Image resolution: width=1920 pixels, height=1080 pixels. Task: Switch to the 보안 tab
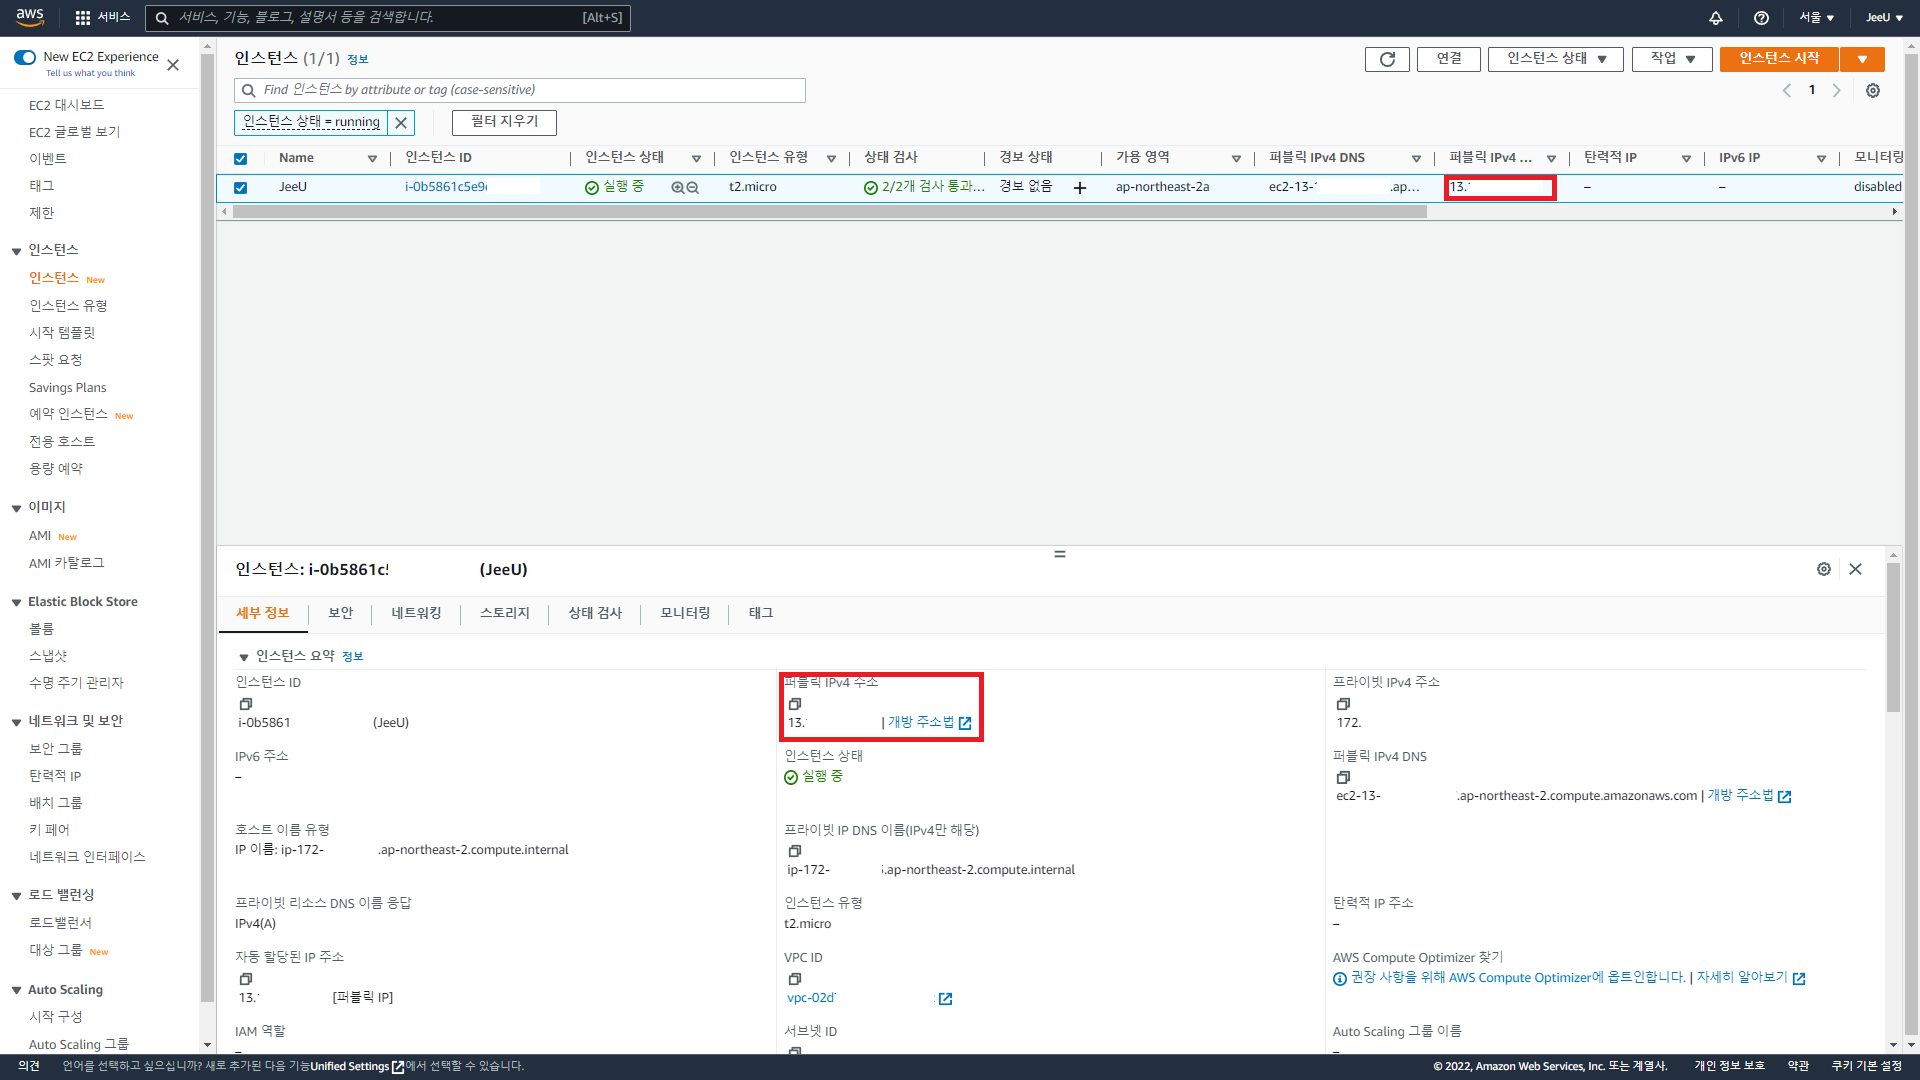340,613
